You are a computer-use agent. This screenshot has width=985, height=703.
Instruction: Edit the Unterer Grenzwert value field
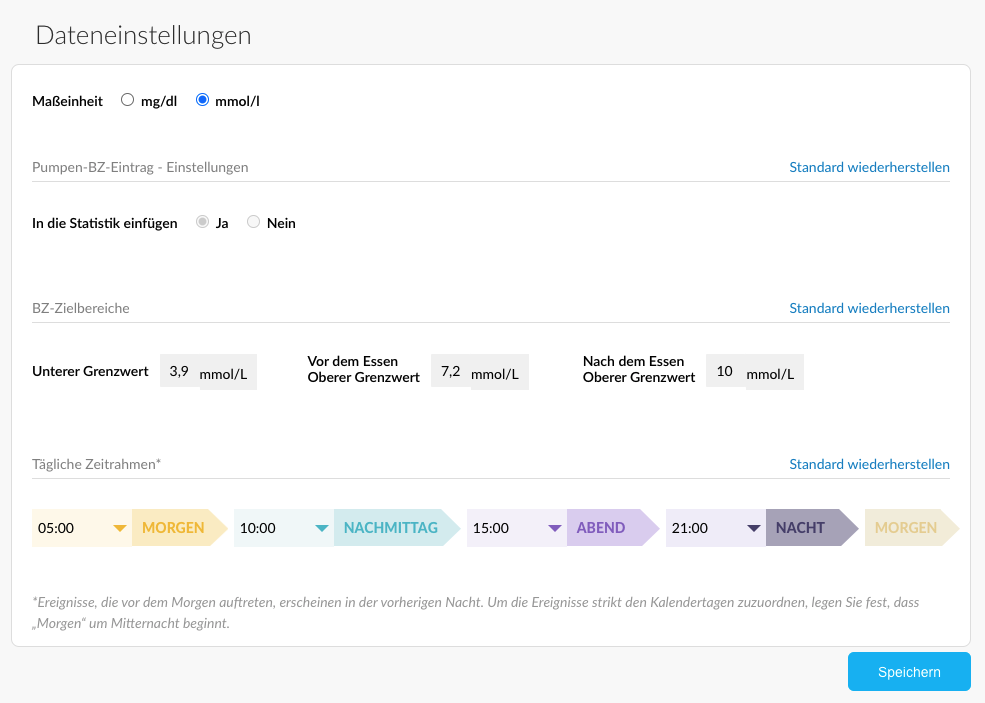click(180, 371)
